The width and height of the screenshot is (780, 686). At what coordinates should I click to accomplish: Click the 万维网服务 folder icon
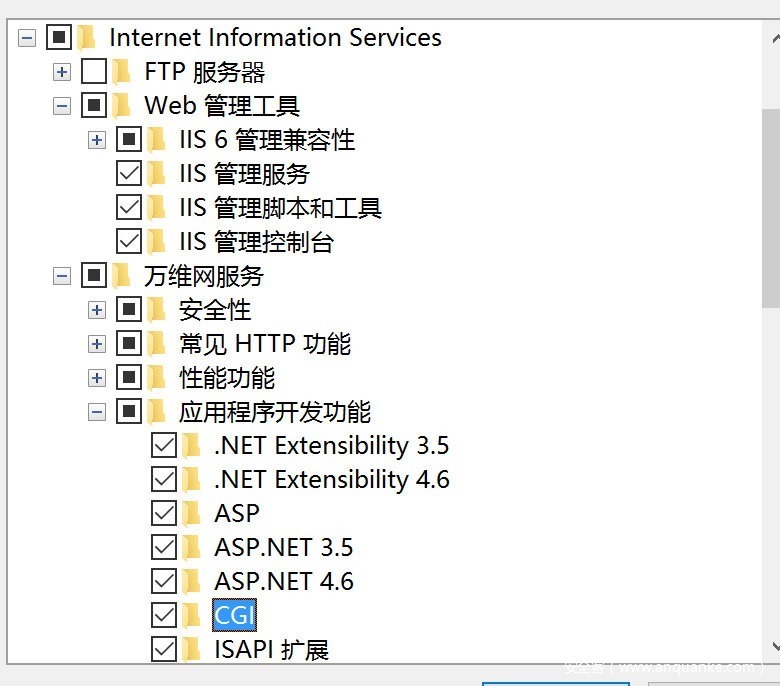(122, 276)
